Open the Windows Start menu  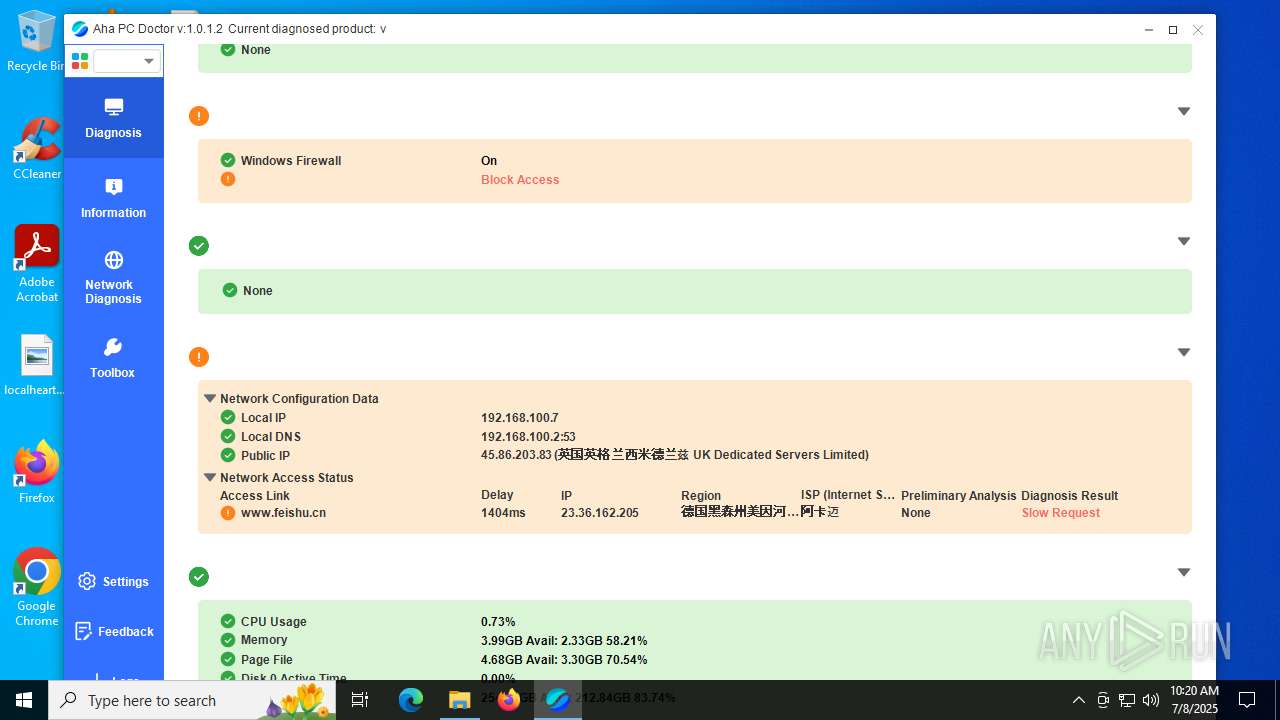24,700
